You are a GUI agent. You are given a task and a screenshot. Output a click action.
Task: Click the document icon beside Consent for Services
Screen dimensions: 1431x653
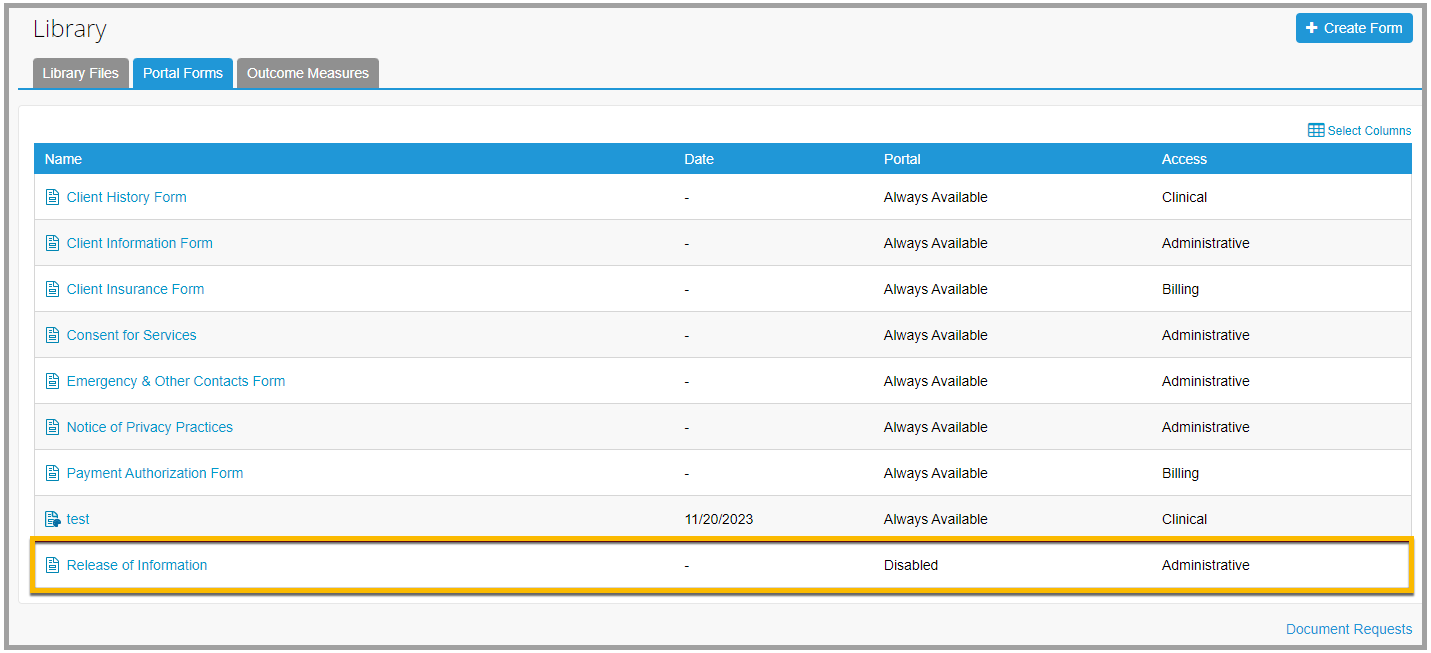coord(53,335)
